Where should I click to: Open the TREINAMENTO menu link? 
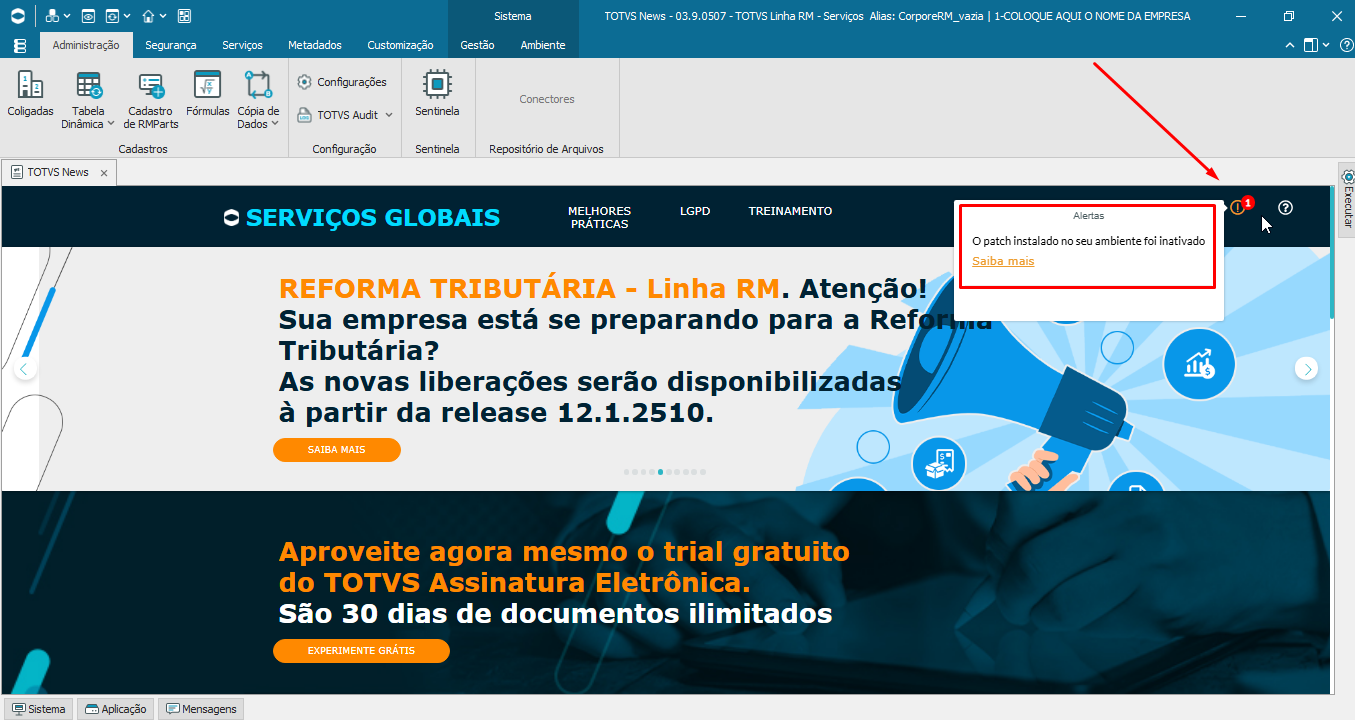(790, 211)
